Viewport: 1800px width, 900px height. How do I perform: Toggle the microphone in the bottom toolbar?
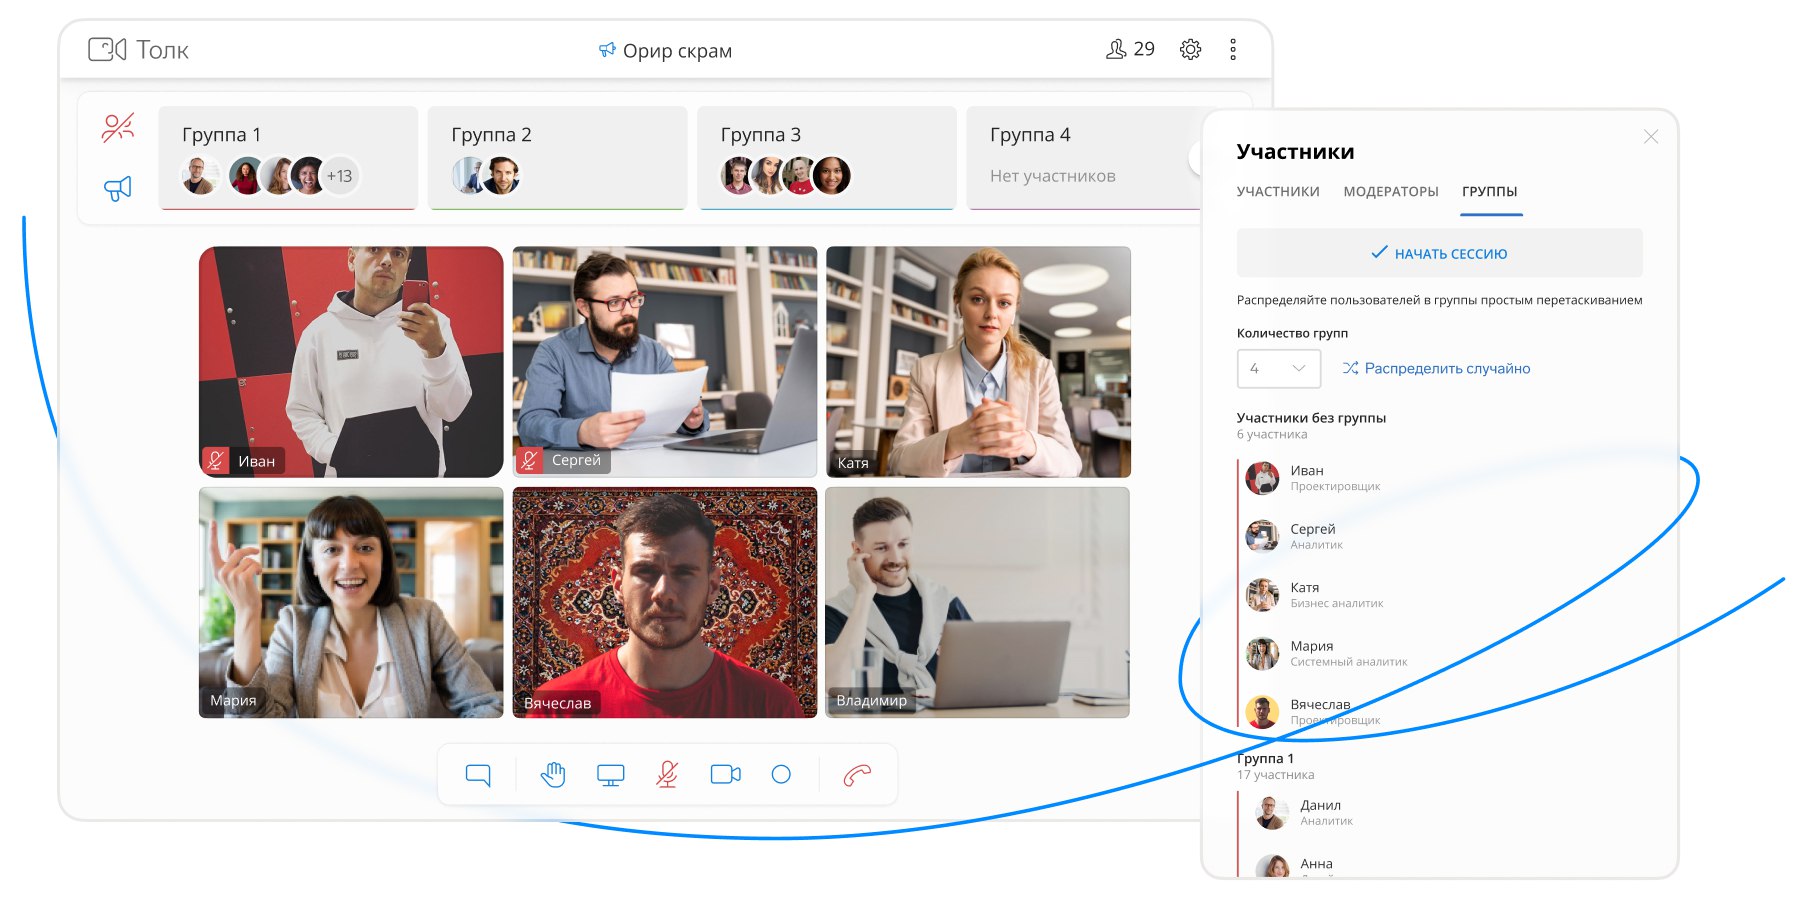667,775
